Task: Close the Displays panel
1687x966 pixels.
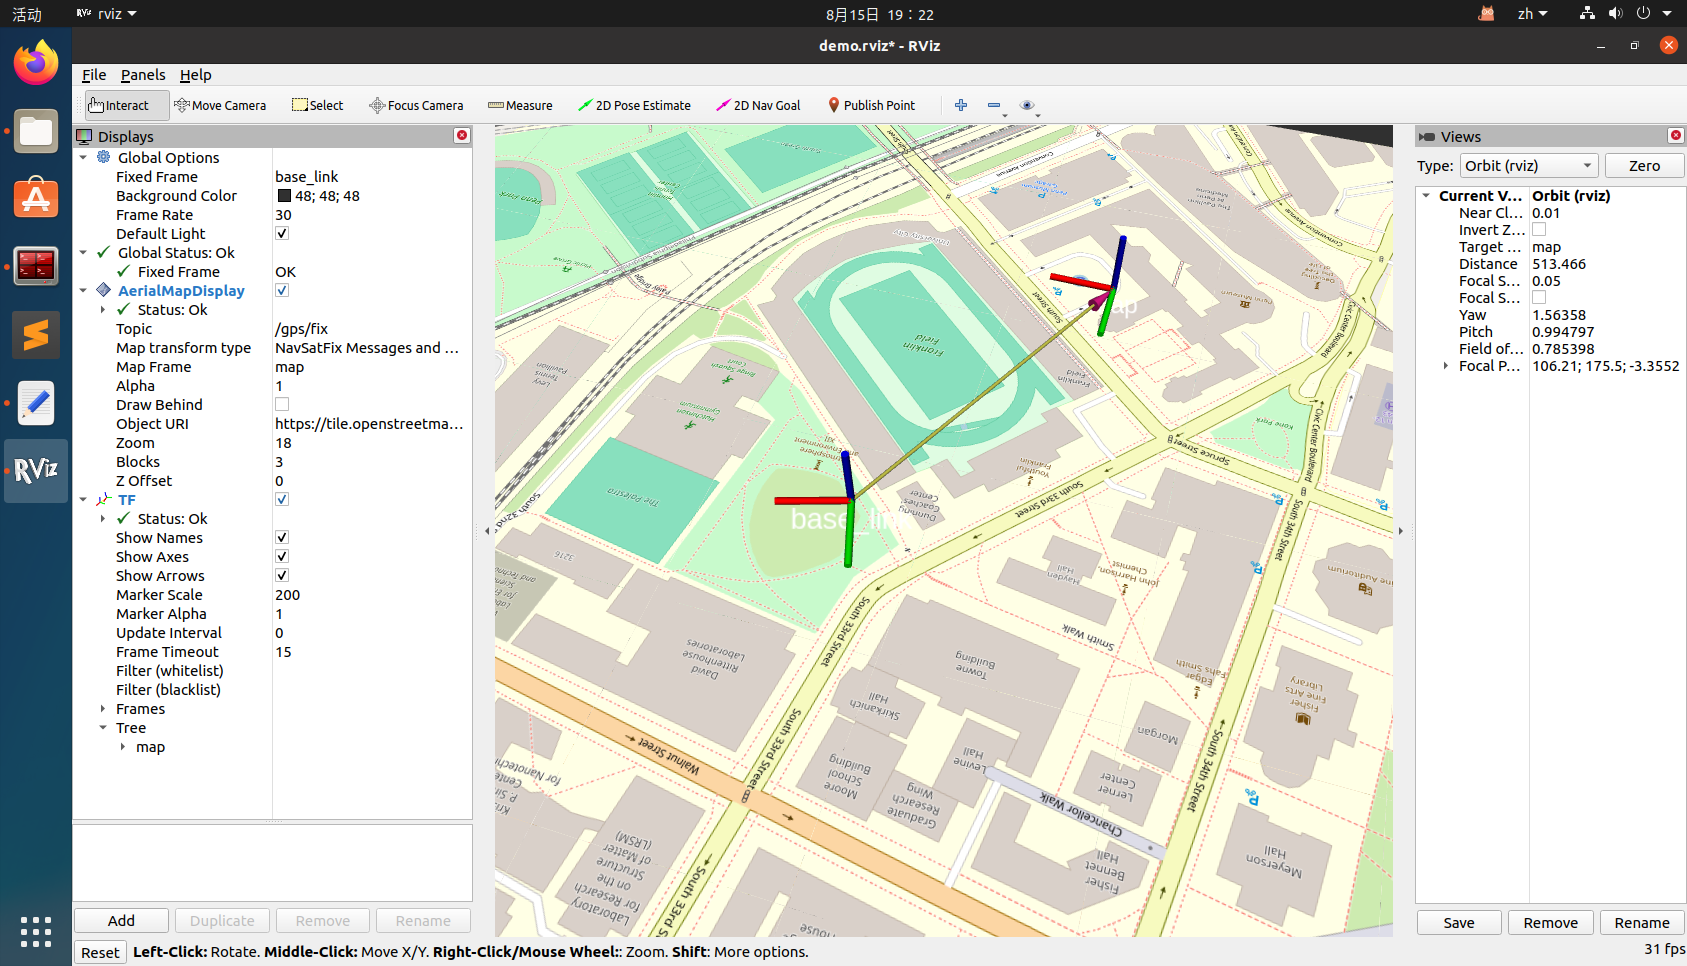Action: pos(462,135)
